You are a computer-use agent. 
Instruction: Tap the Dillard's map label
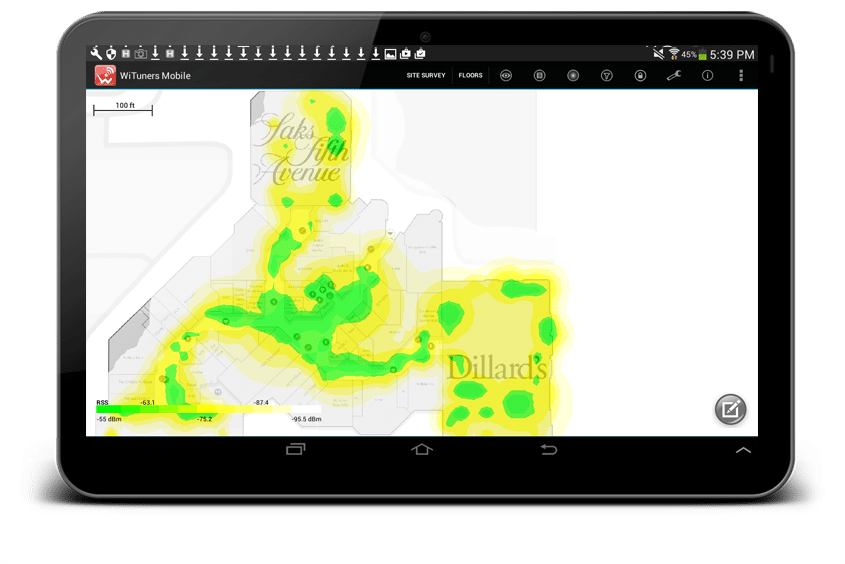click(497, 367)
